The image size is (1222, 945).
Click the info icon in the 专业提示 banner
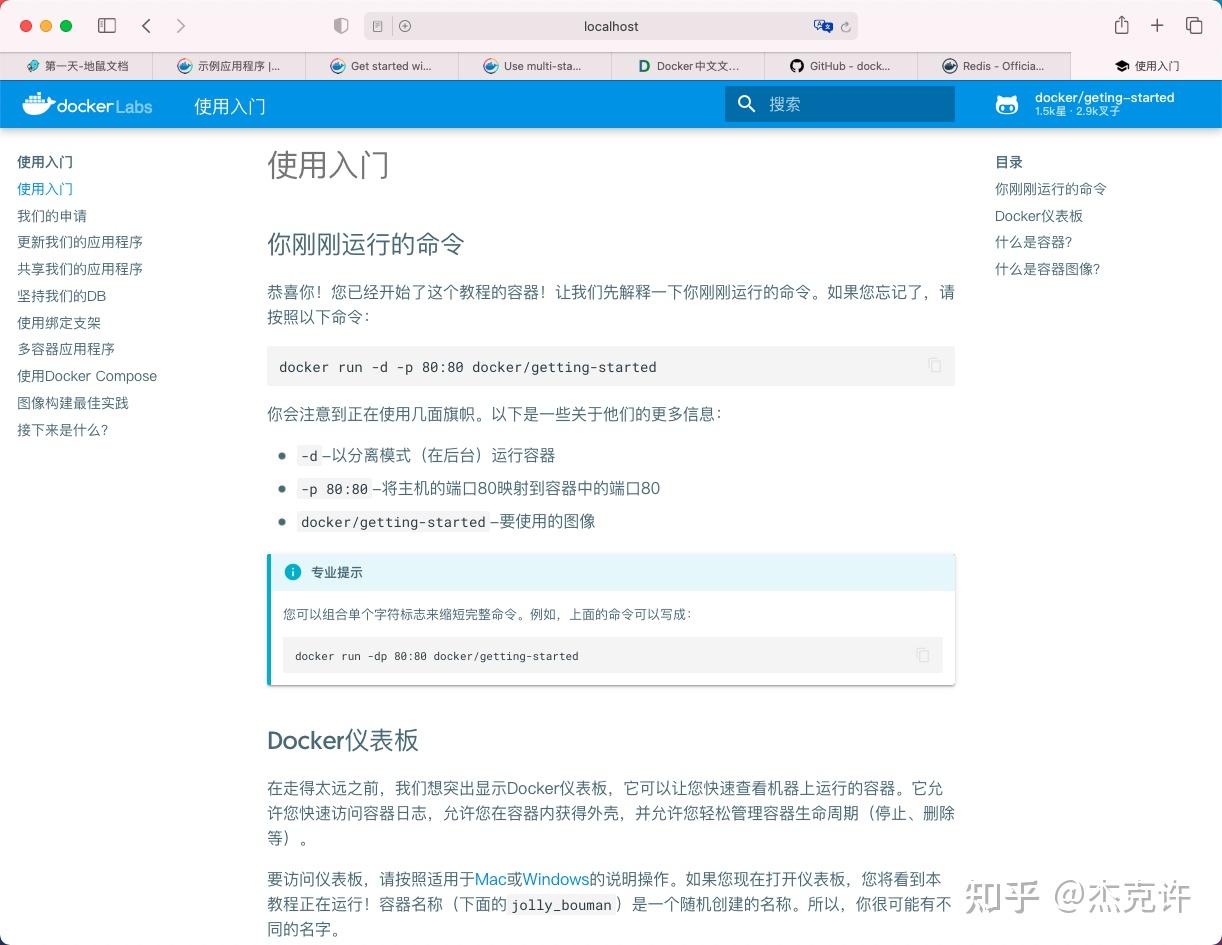pos(293,572)
